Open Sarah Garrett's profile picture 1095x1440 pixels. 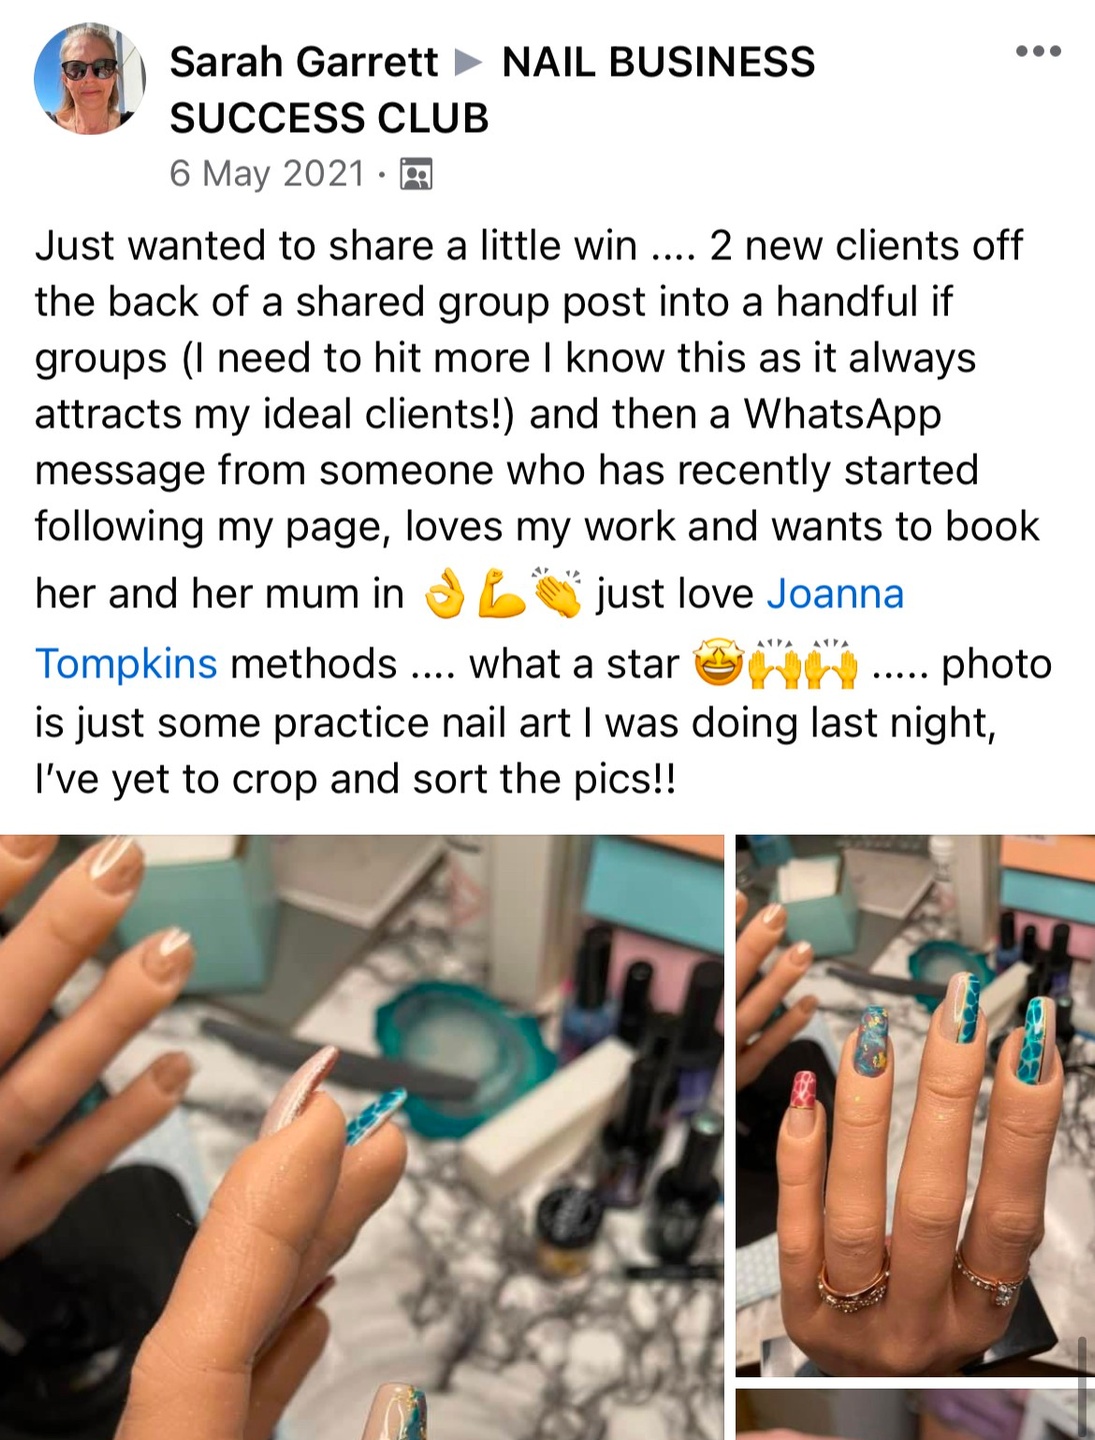pyautogui.click(x=89, y=79)
